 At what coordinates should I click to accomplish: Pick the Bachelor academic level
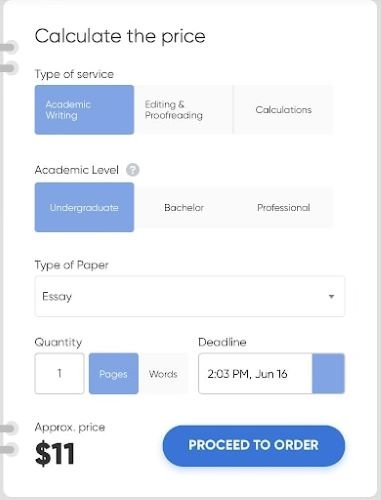[x=184, y=207]
